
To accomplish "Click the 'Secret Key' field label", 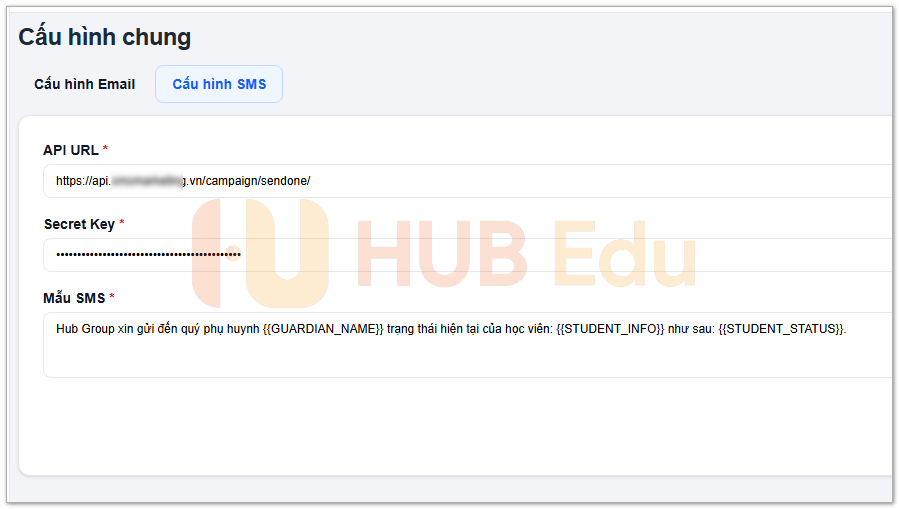I will point(80,224).
